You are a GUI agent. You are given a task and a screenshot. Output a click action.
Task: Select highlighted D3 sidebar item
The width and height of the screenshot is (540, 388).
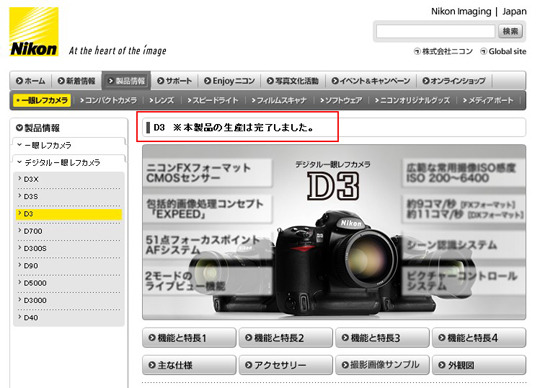pyautogui.click(x=69, y=214)
